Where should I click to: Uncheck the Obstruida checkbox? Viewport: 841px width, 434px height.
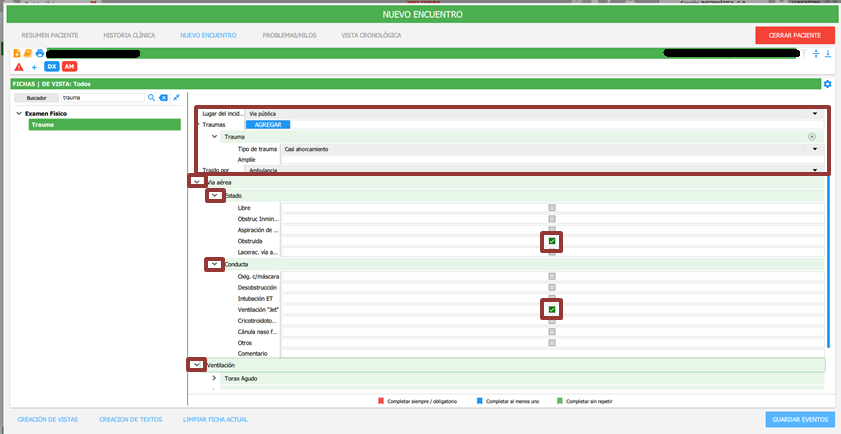[x=552, y=242]
